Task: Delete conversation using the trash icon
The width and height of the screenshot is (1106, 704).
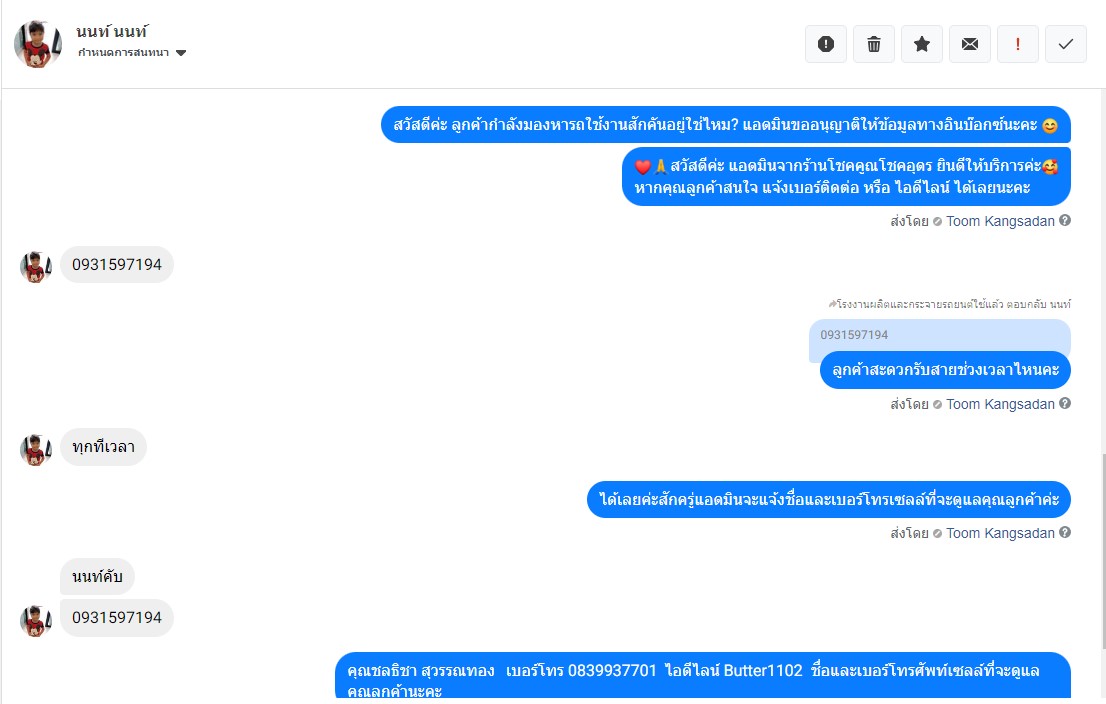Action: (x=873, y=44)
